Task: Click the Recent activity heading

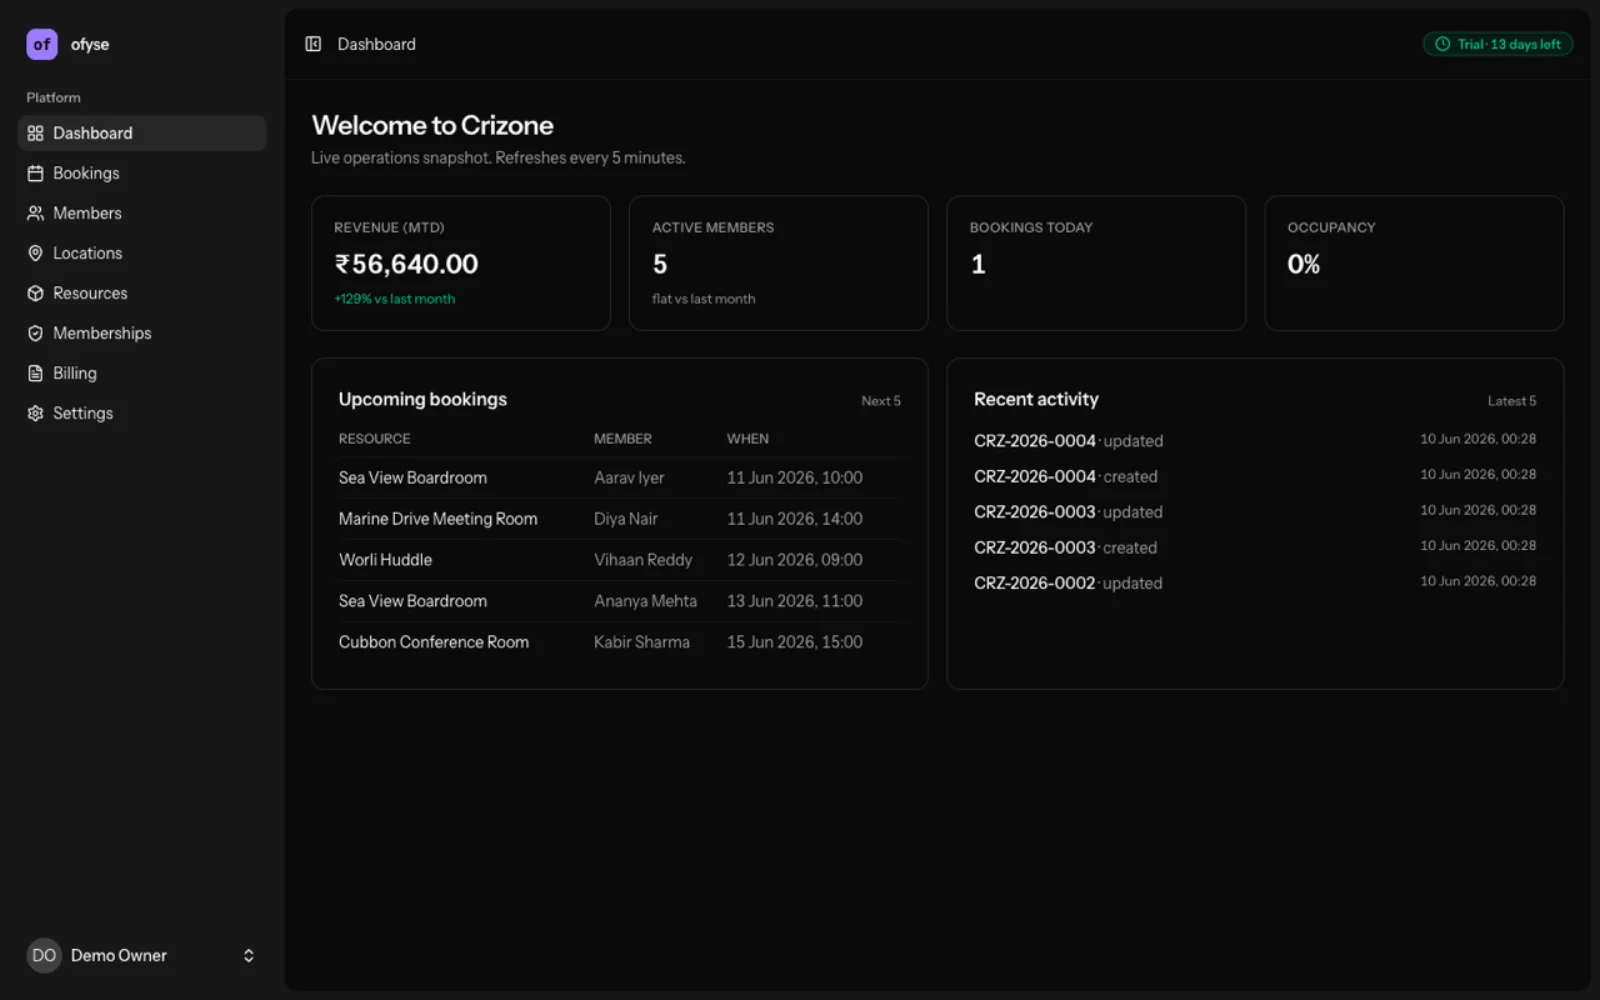Action: (x=1036, y=399)
